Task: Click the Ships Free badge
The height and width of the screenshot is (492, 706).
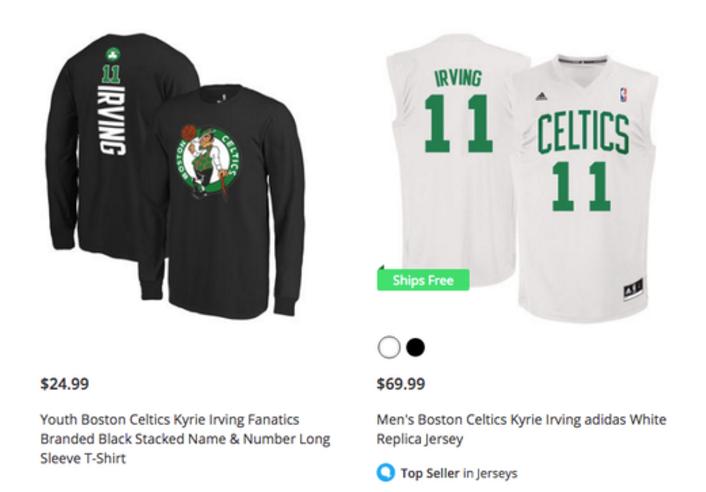Action: tap(424, 280)
